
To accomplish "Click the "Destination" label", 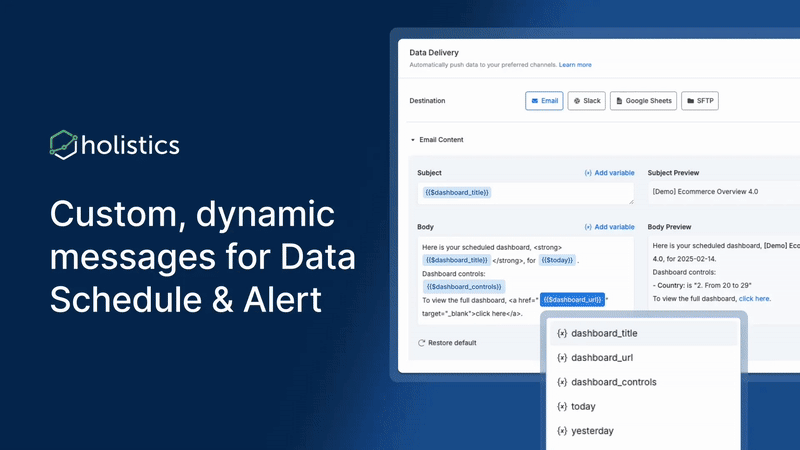I will point(427,101).
